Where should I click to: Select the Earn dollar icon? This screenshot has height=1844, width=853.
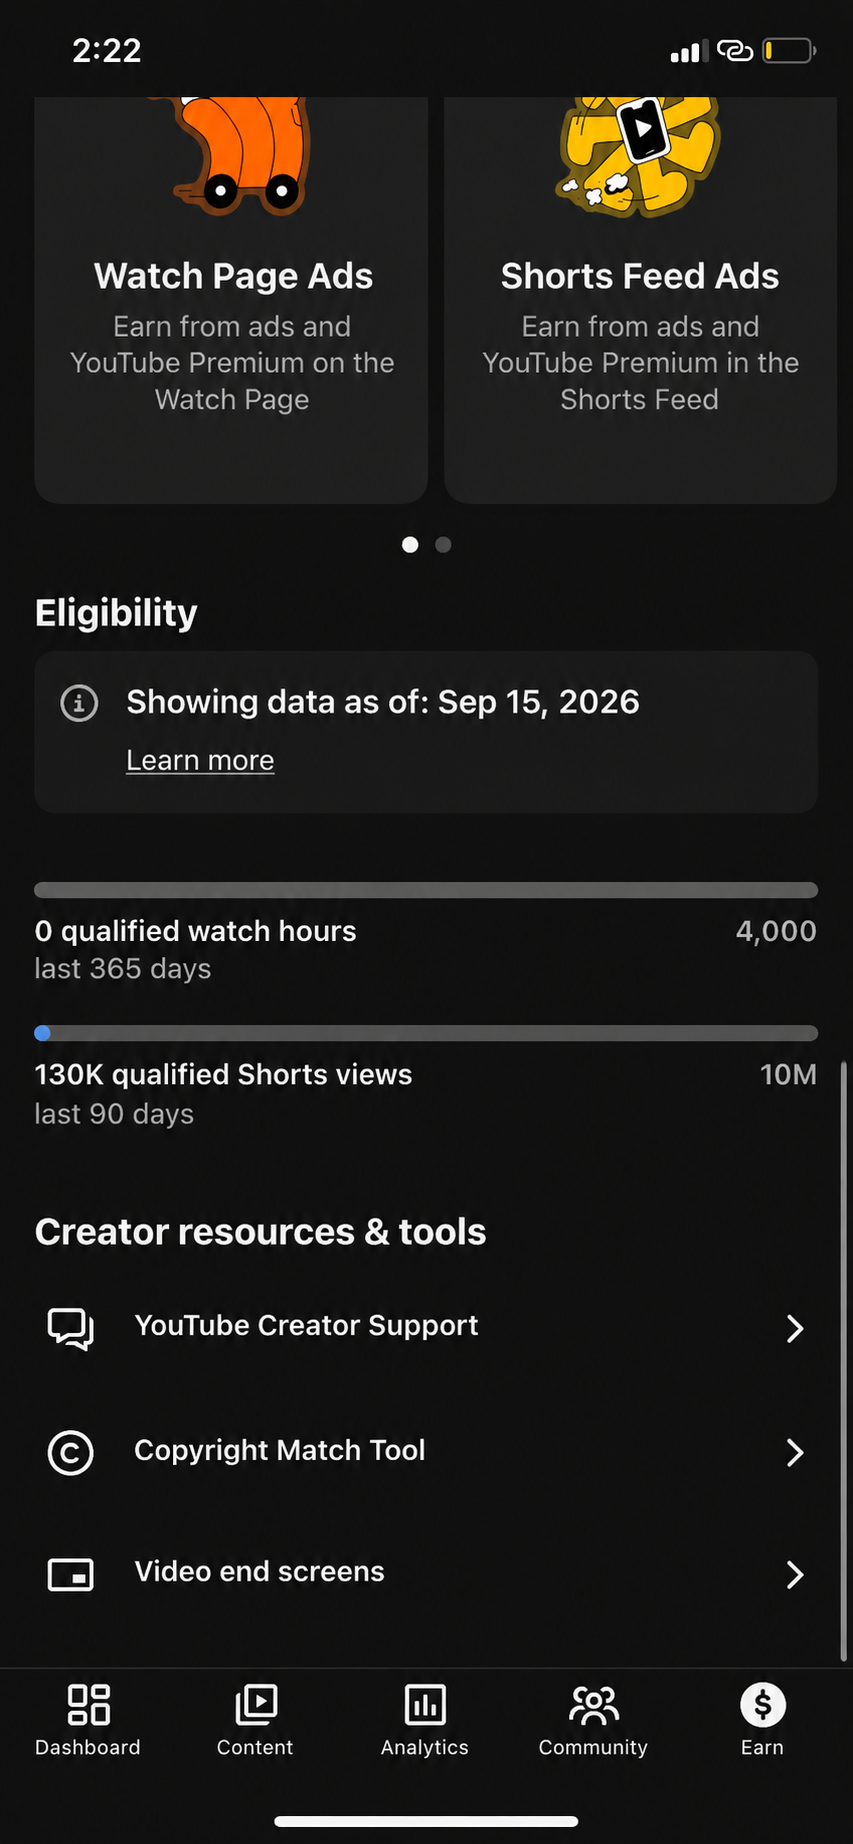point(763,1705)
